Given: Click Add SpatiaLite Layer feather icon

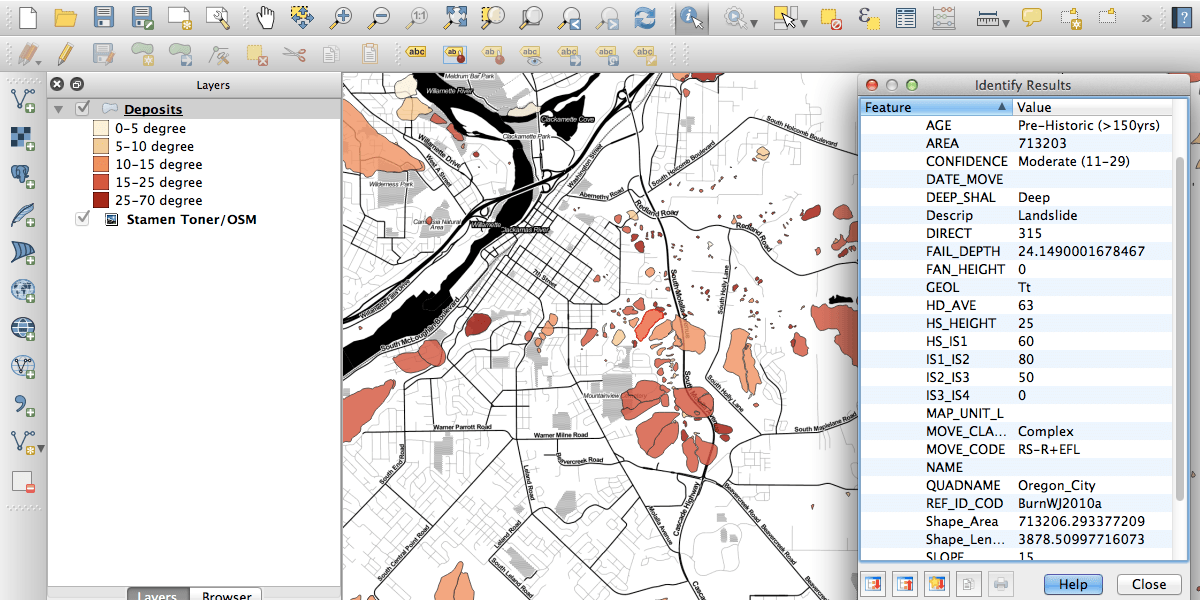Looking at the screenshot, I should click(23, 214).
